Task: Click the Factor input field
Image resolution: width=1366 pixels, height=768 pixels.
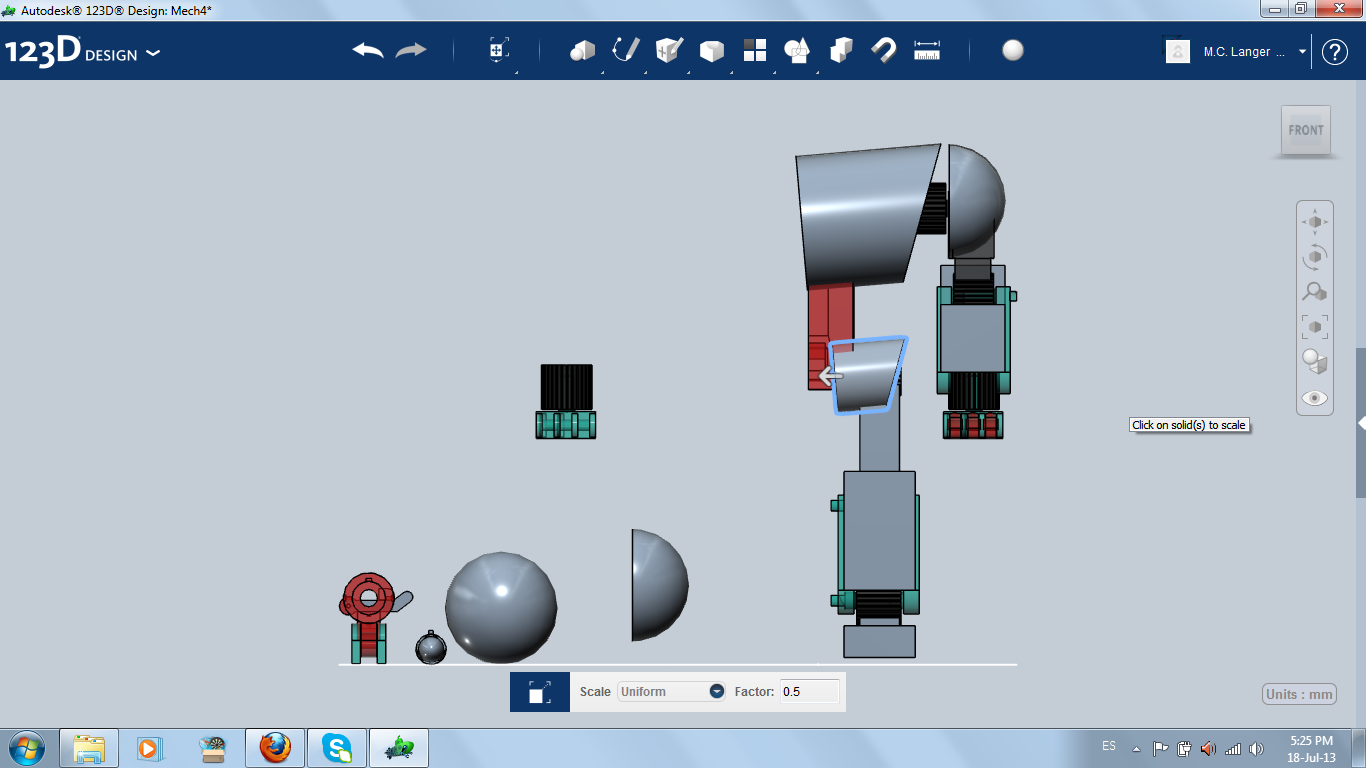Action: 809,691
